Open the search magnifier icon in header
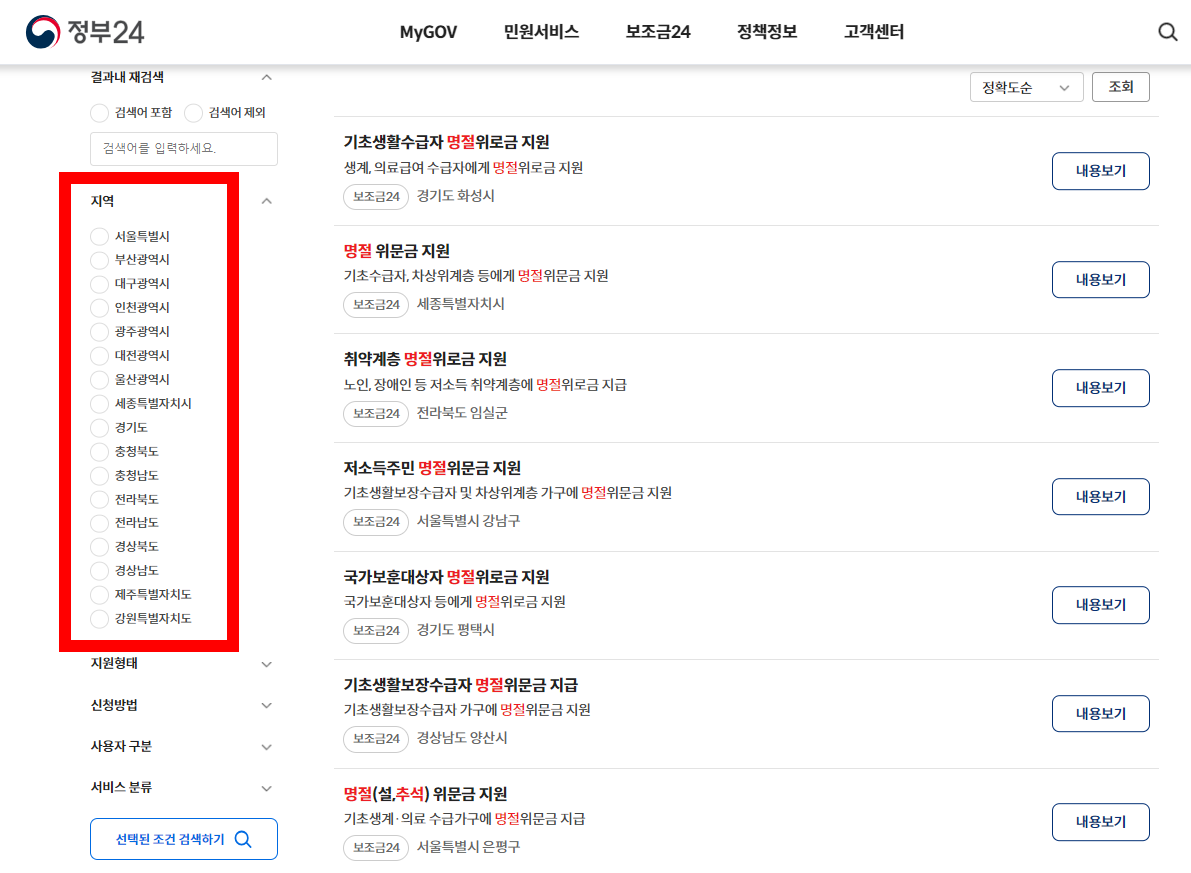The height and width of the screenshot is (873, 1191). [1167, 32]
